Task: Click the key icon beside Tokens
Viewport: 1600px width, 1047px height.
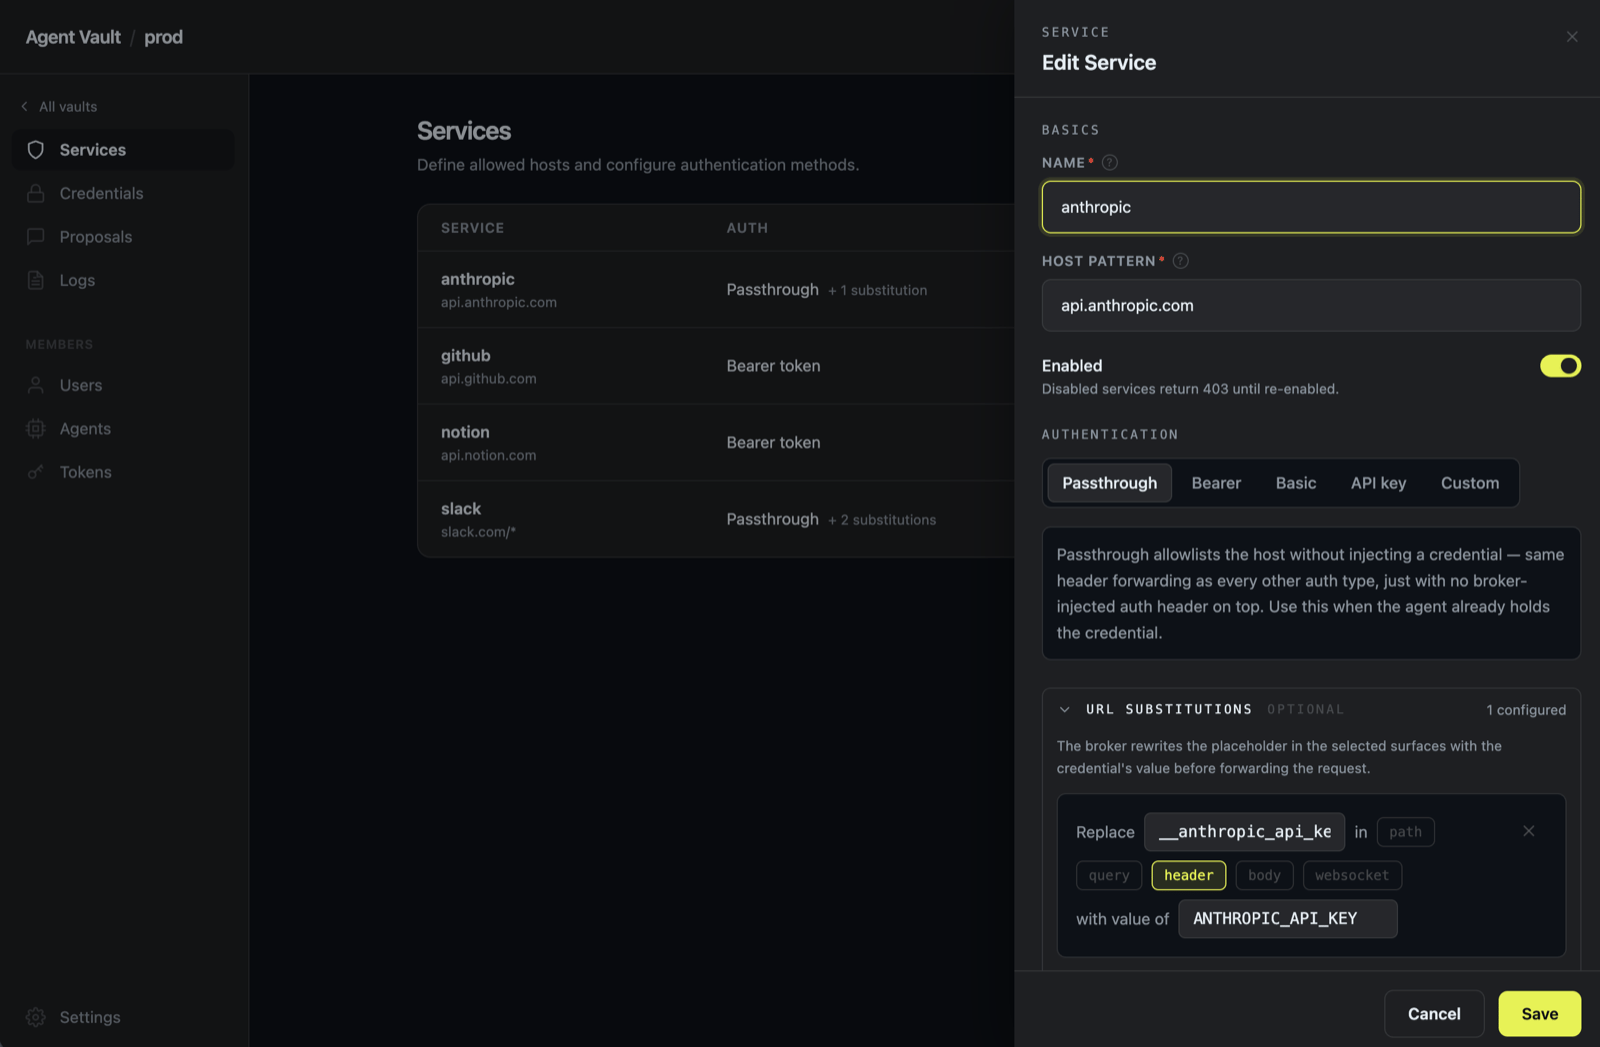Action: coord(36,472)
